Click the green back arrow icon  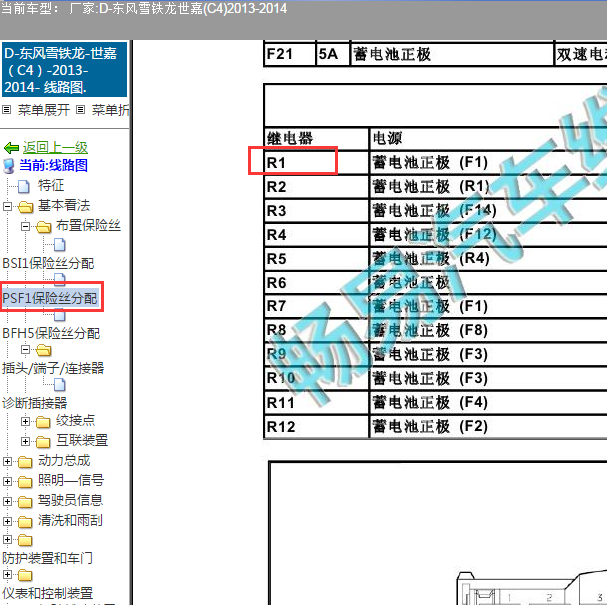11,147
